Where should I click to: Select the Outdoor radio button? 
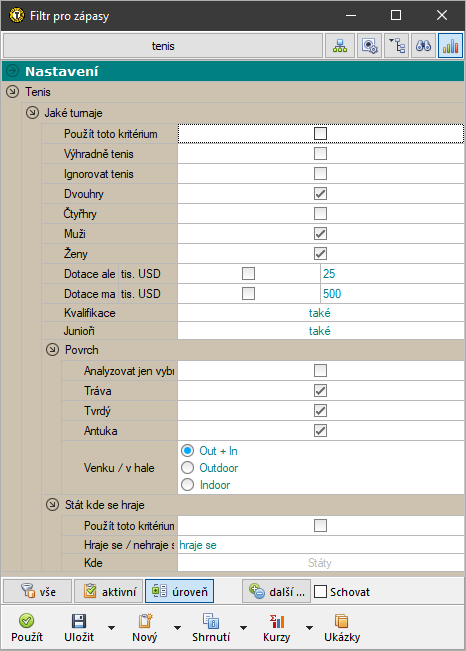click(x=188, y=468)
